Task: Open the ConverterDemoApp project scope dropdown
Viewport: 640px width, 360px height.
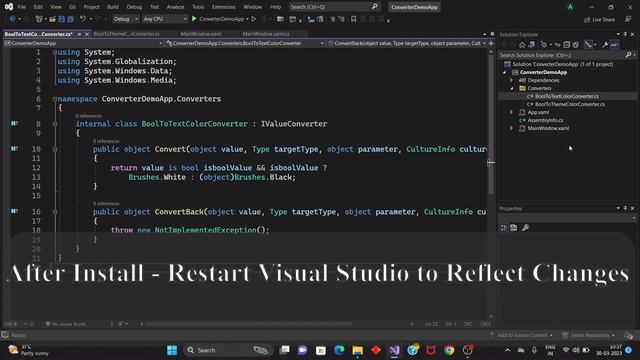Action: coord(83,43)
